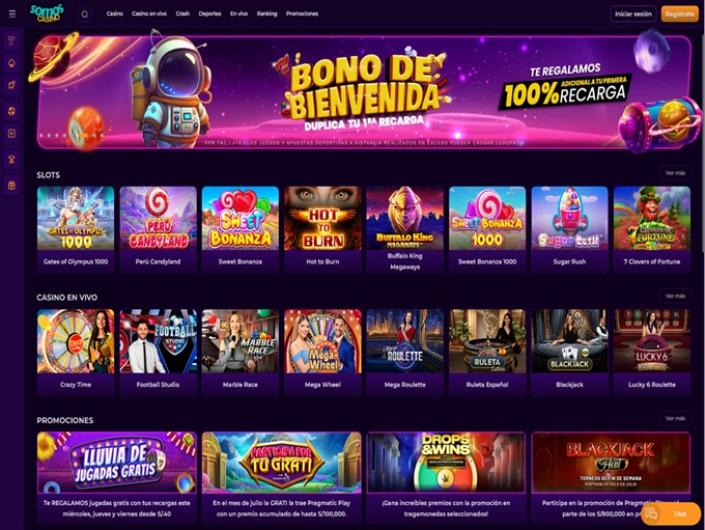This screenshot has height=530, width=705.
Task: Select the rocket crash sidebar icon
Action: [12, 85]
